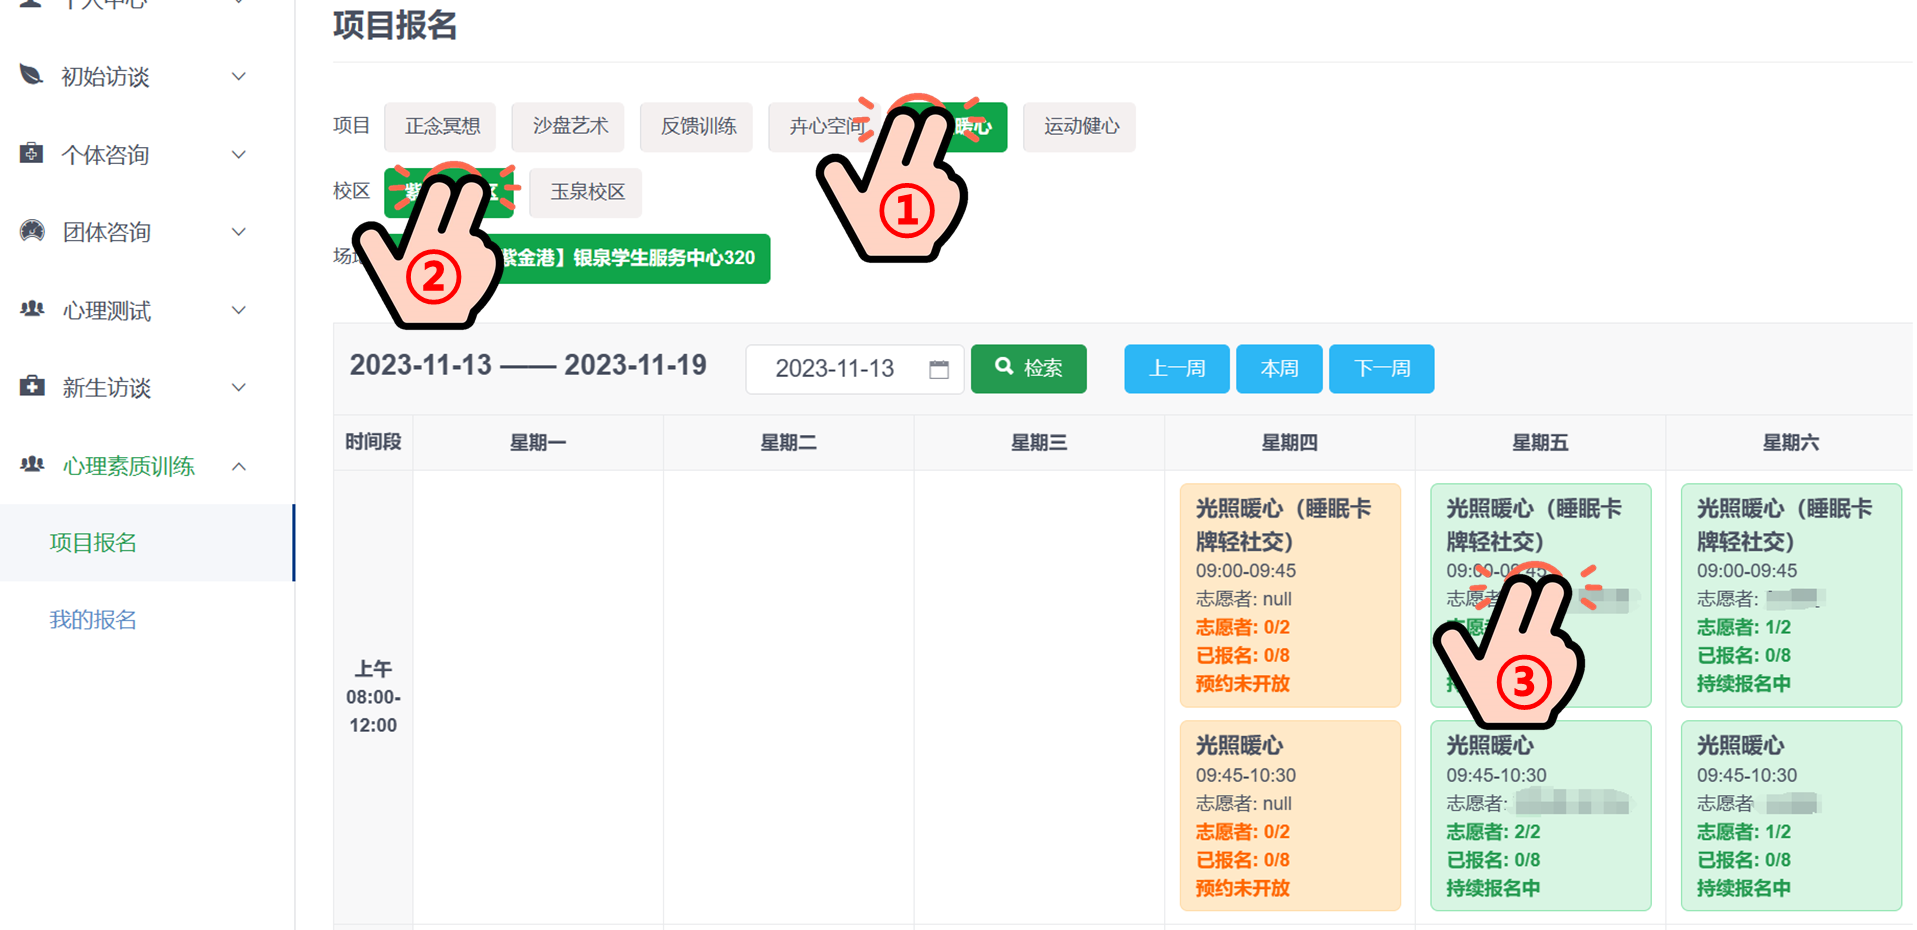
Task: Collapse the 心理素质训练 menu chevron
Action: coord(239,466)
